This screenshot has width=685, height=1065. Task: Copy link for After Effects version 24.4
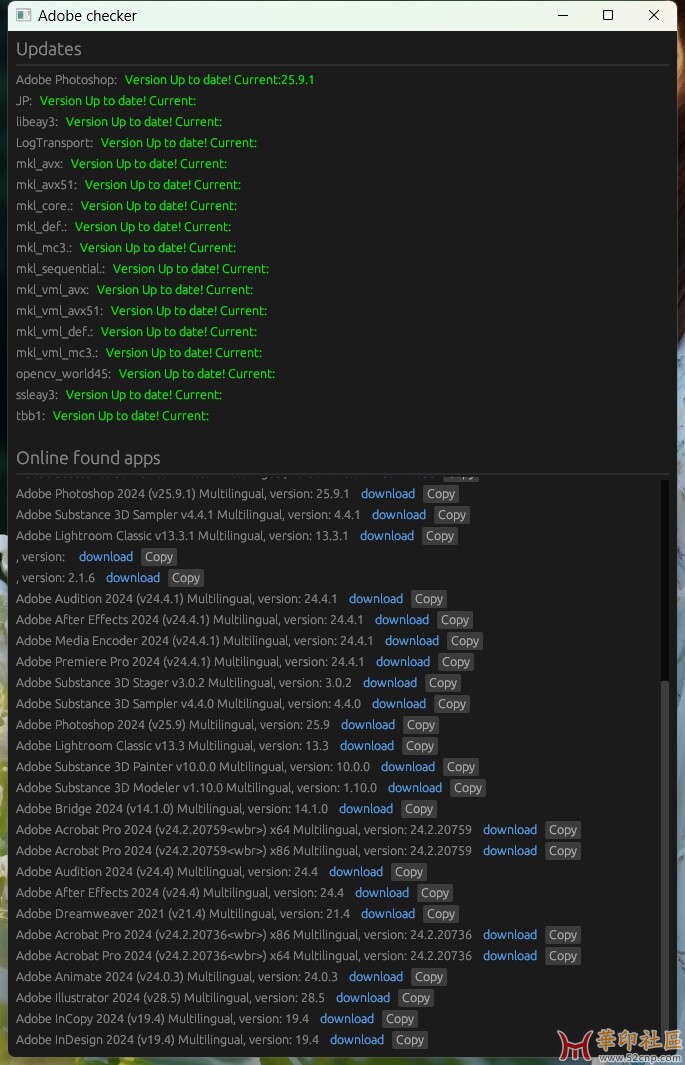click(x=434, y=894)
